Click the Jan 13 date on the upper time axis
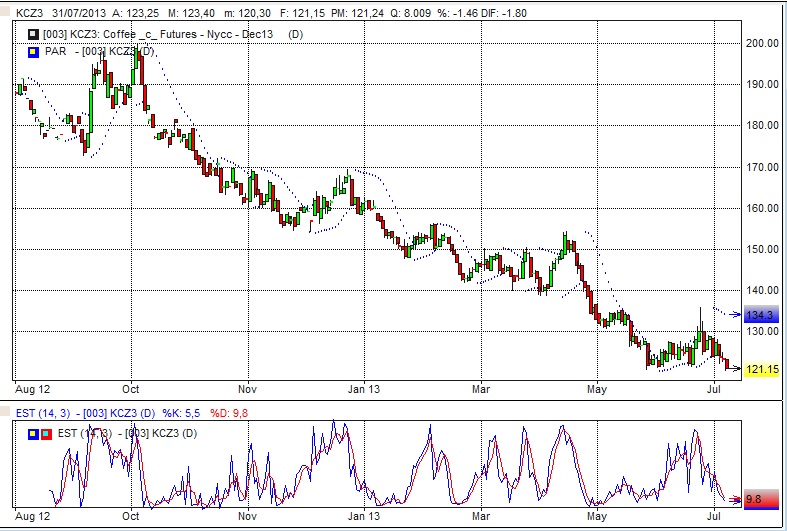Viewport: 787px width, 531px height. [369, 388]
